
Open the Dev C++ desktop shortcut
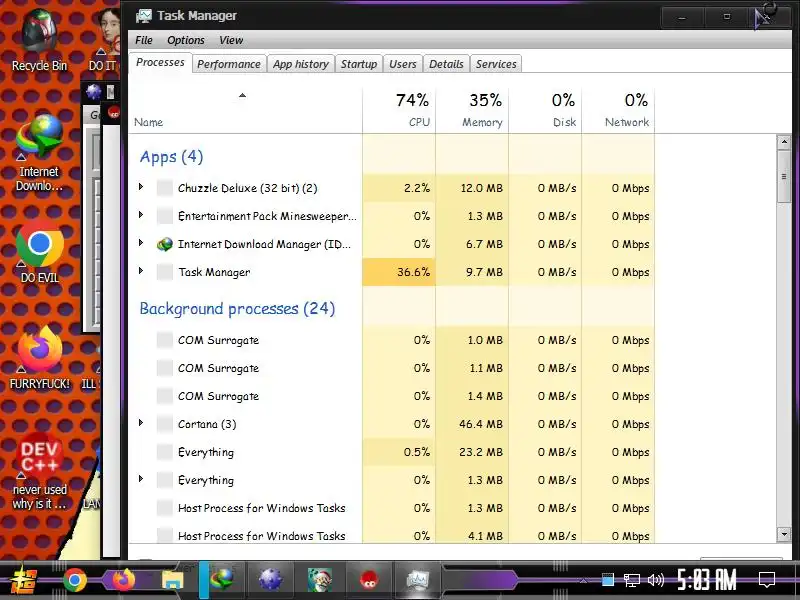click(x=39, y=469)
